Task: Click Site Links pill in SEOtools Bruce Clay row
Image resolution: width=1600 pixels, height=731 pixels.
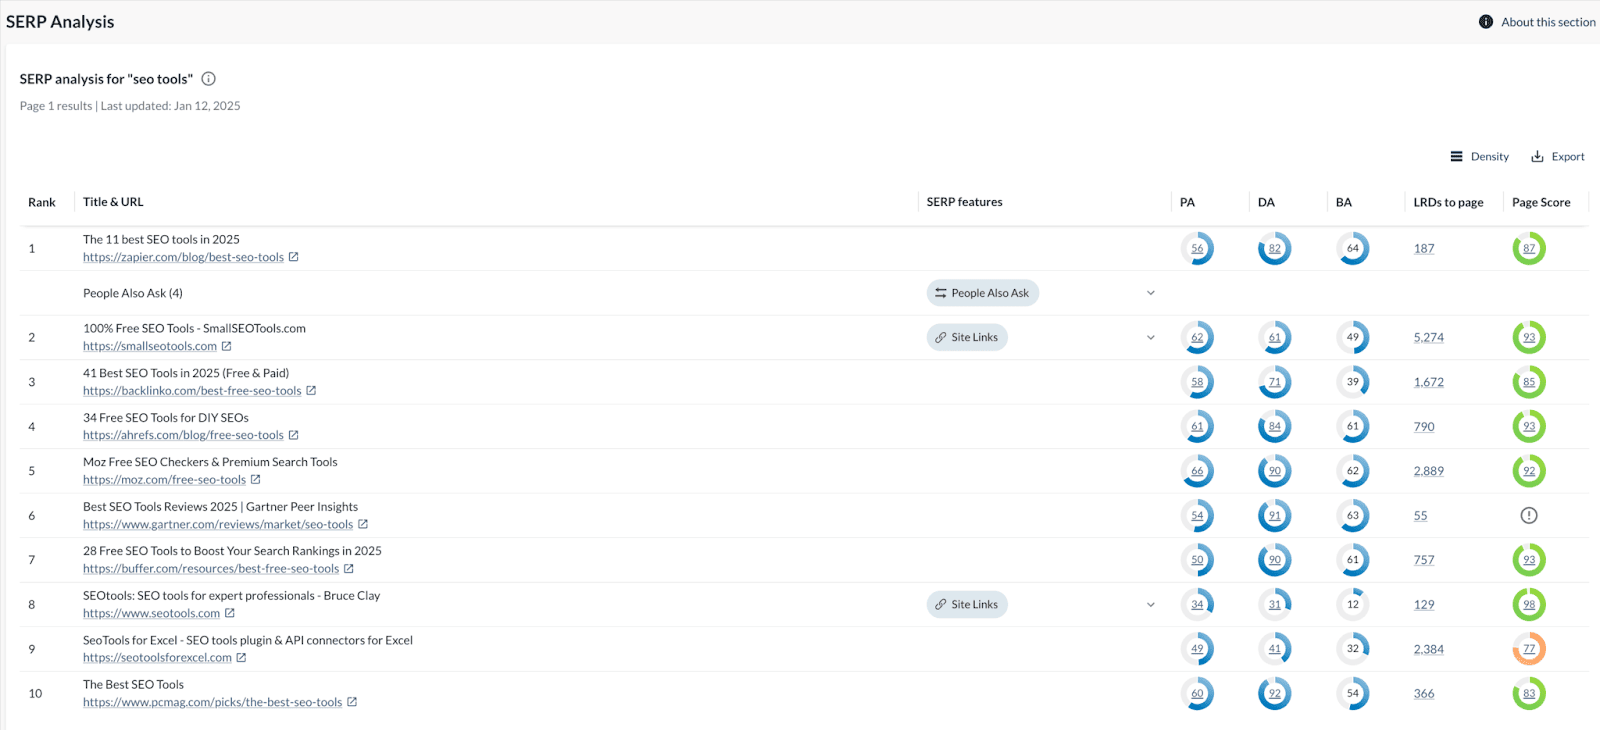Action: [x=967, y=605]
